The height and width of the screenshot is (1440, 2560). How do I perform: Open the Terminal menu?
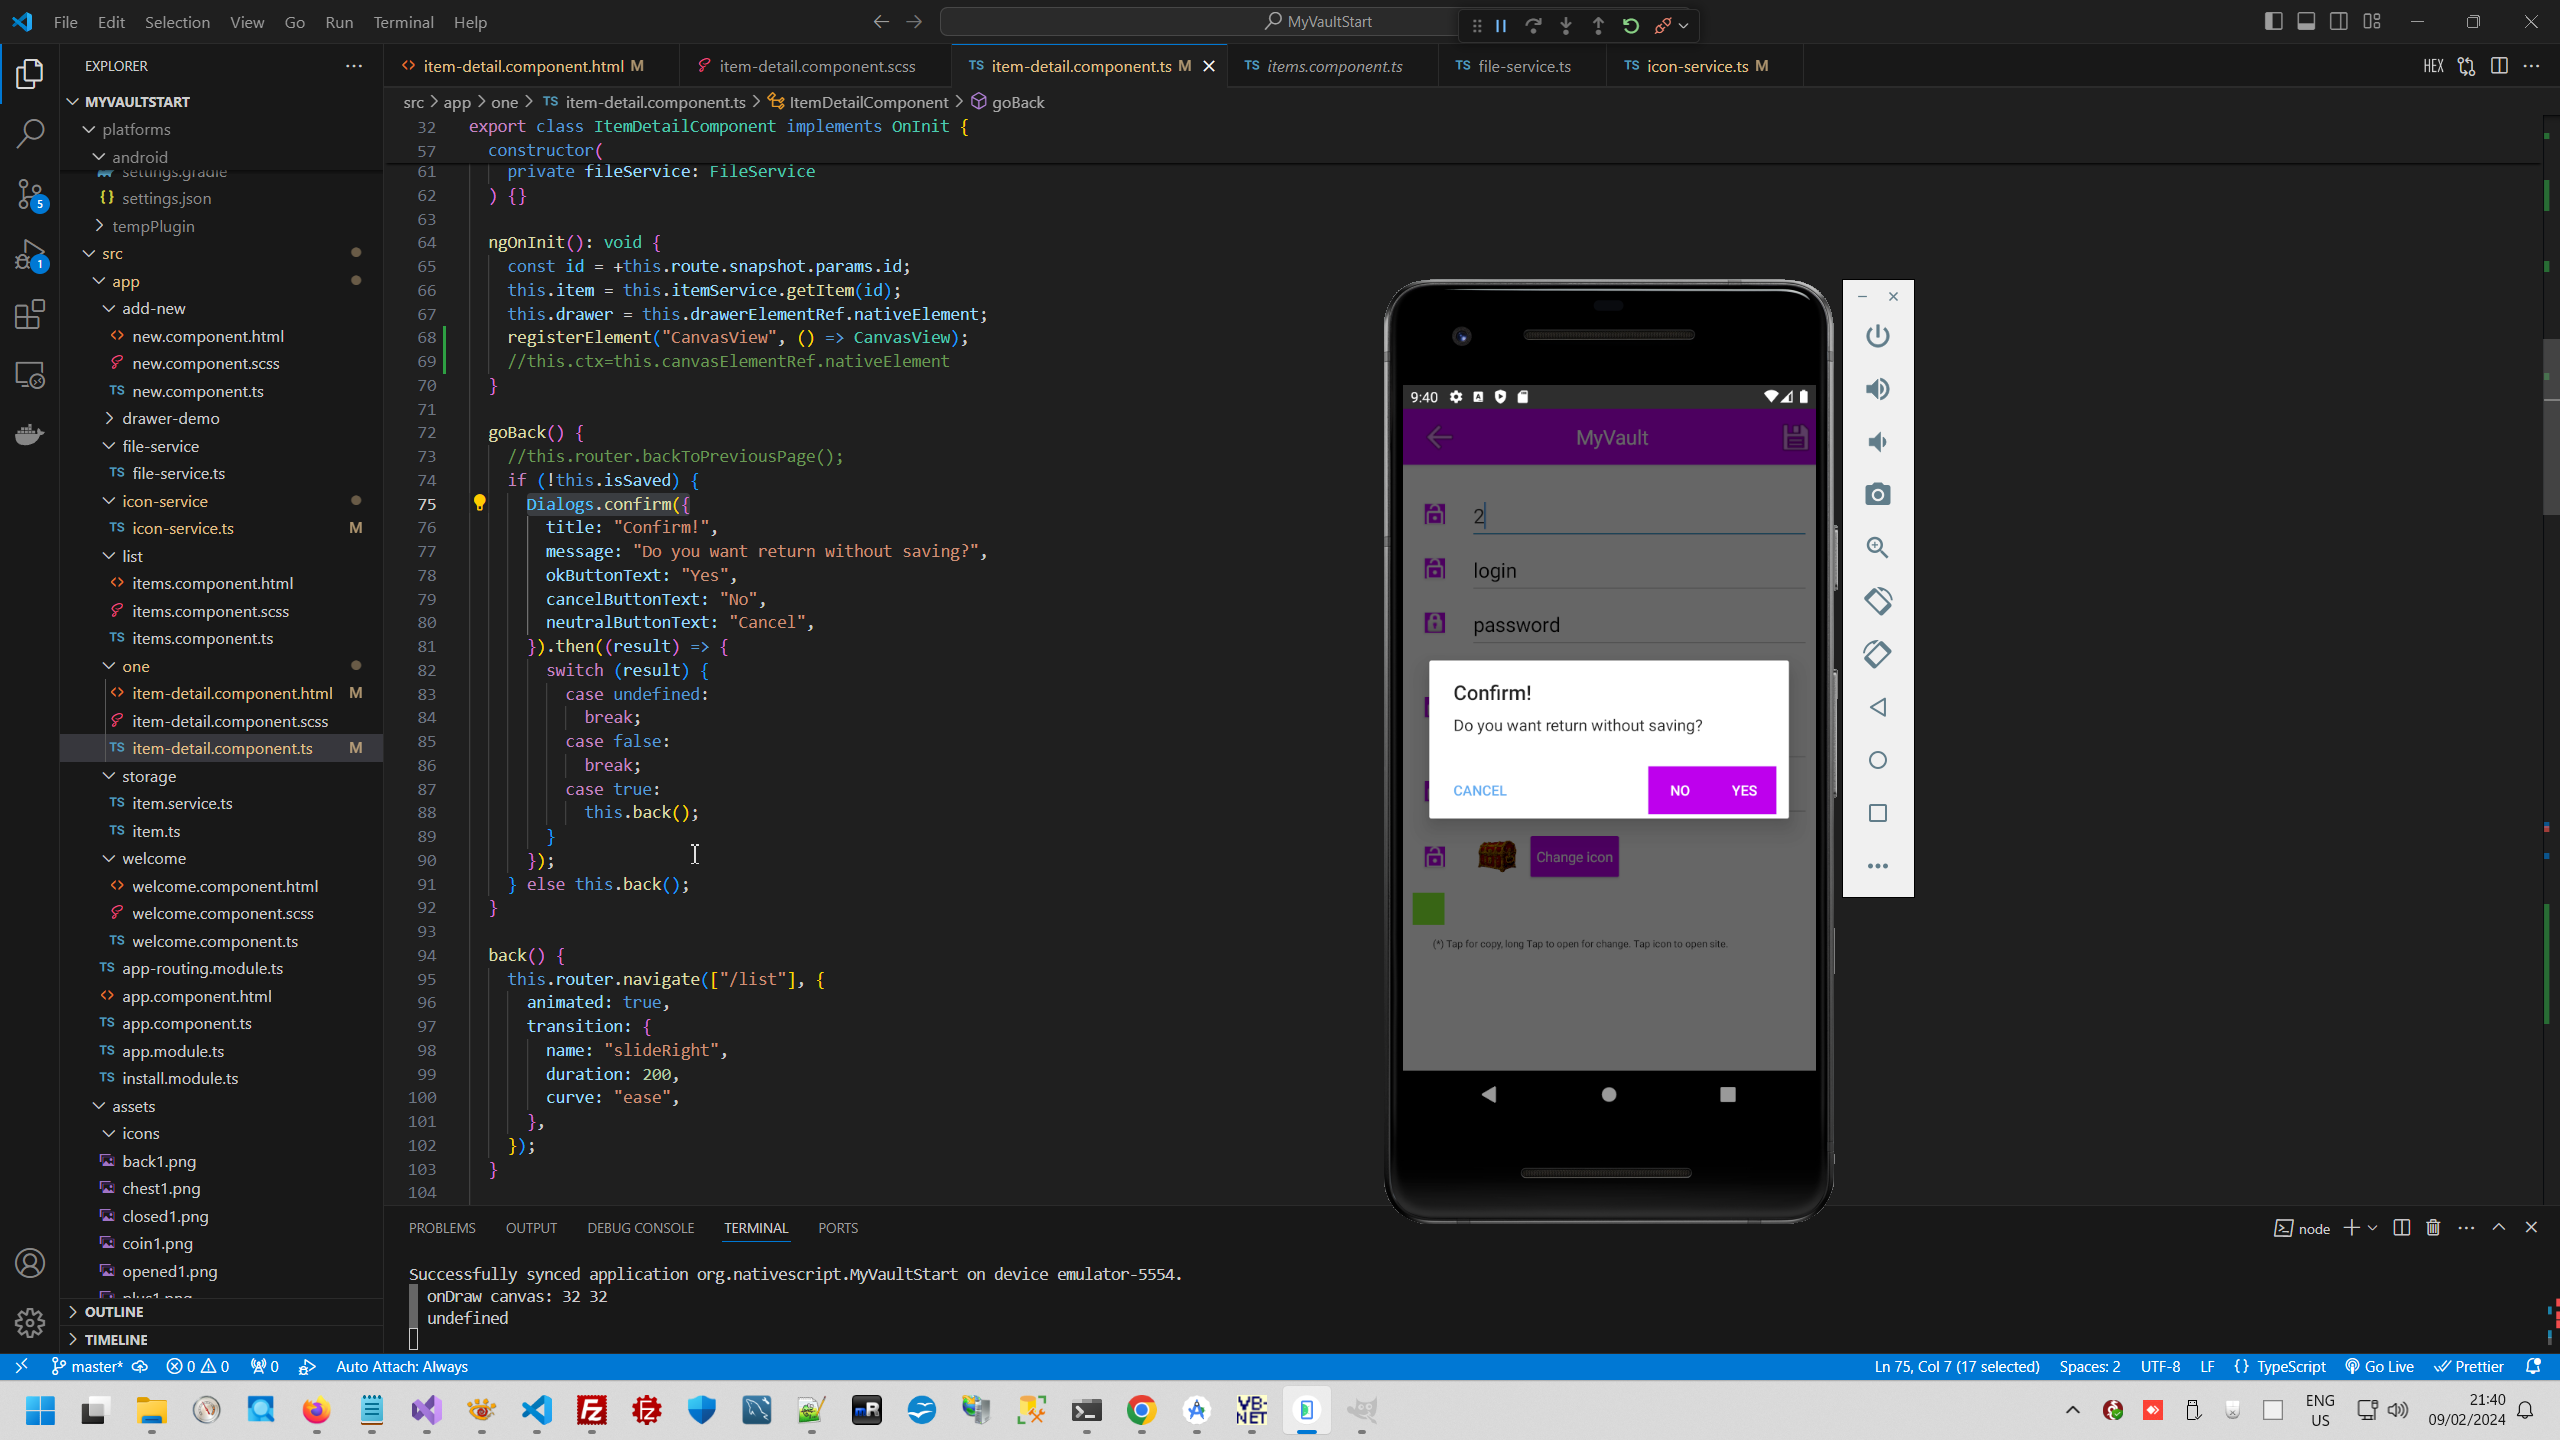[x=403, y=21]
